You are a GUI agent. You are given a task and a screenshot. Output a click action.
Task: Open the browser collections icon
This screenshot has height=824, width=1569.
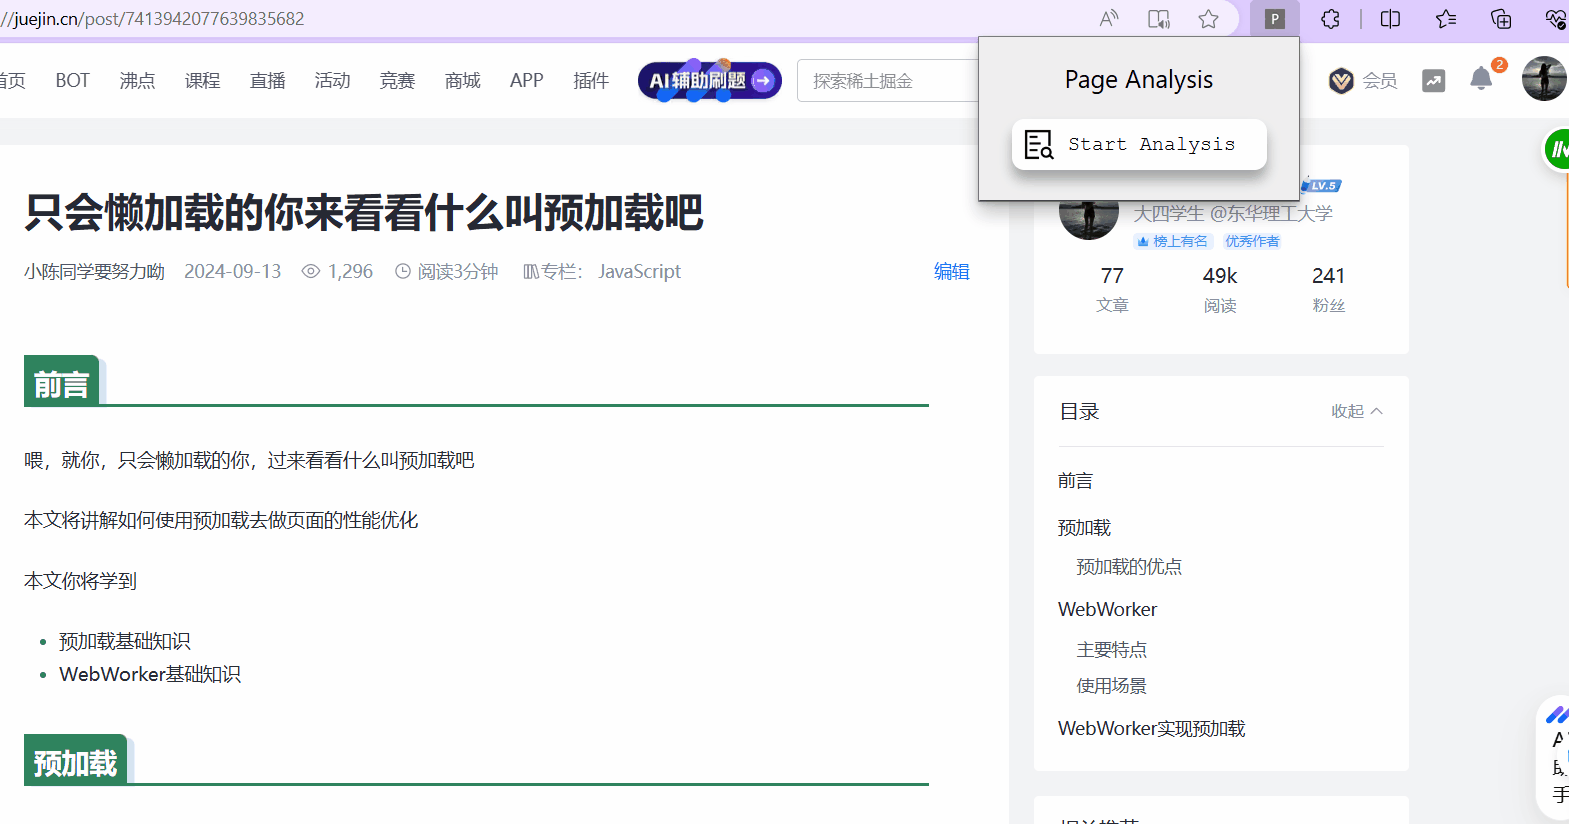pos(1501,19)
